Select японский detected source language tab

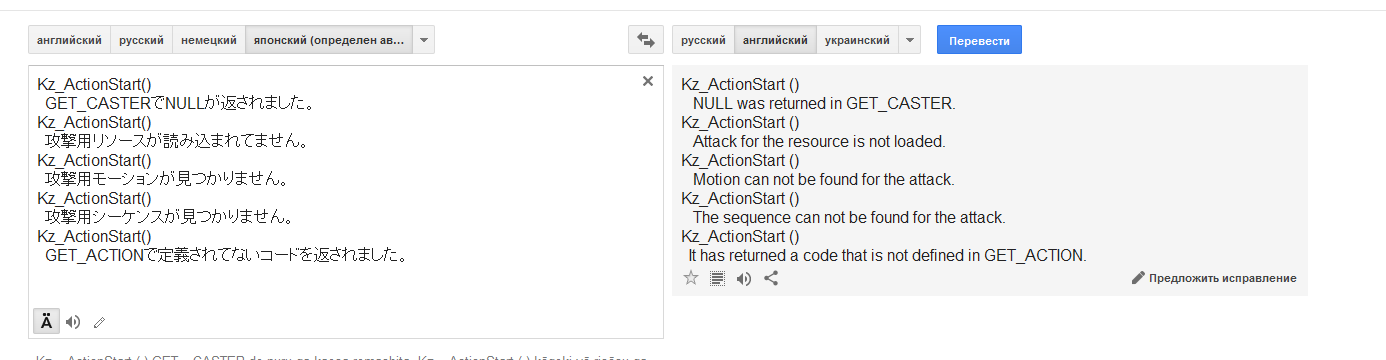click(330, 40)
